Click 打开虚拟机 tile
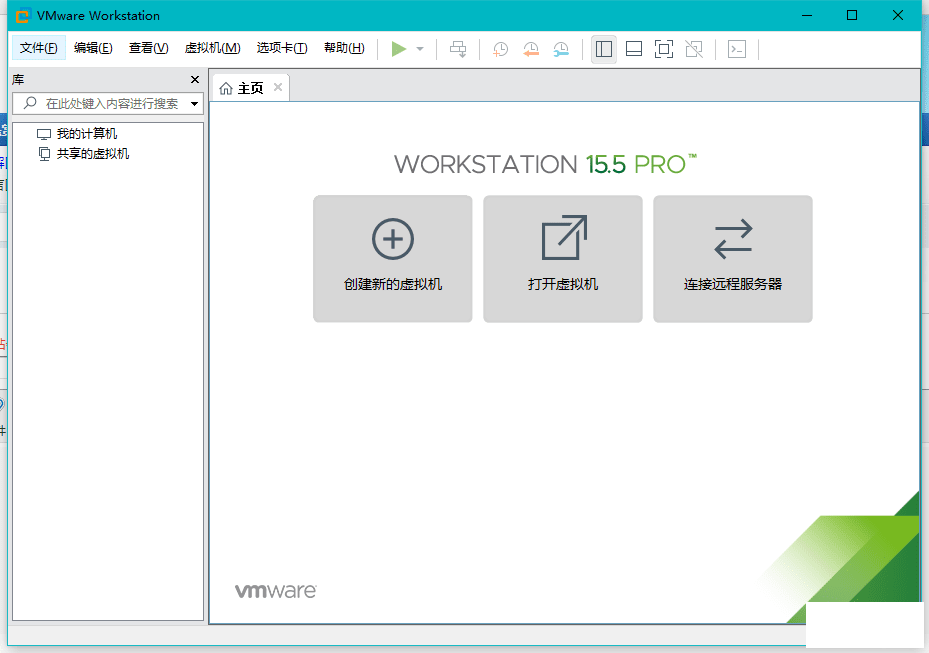The width and height of the screenshot is (929, 653). pyautogui.click(x=563, y=259)
